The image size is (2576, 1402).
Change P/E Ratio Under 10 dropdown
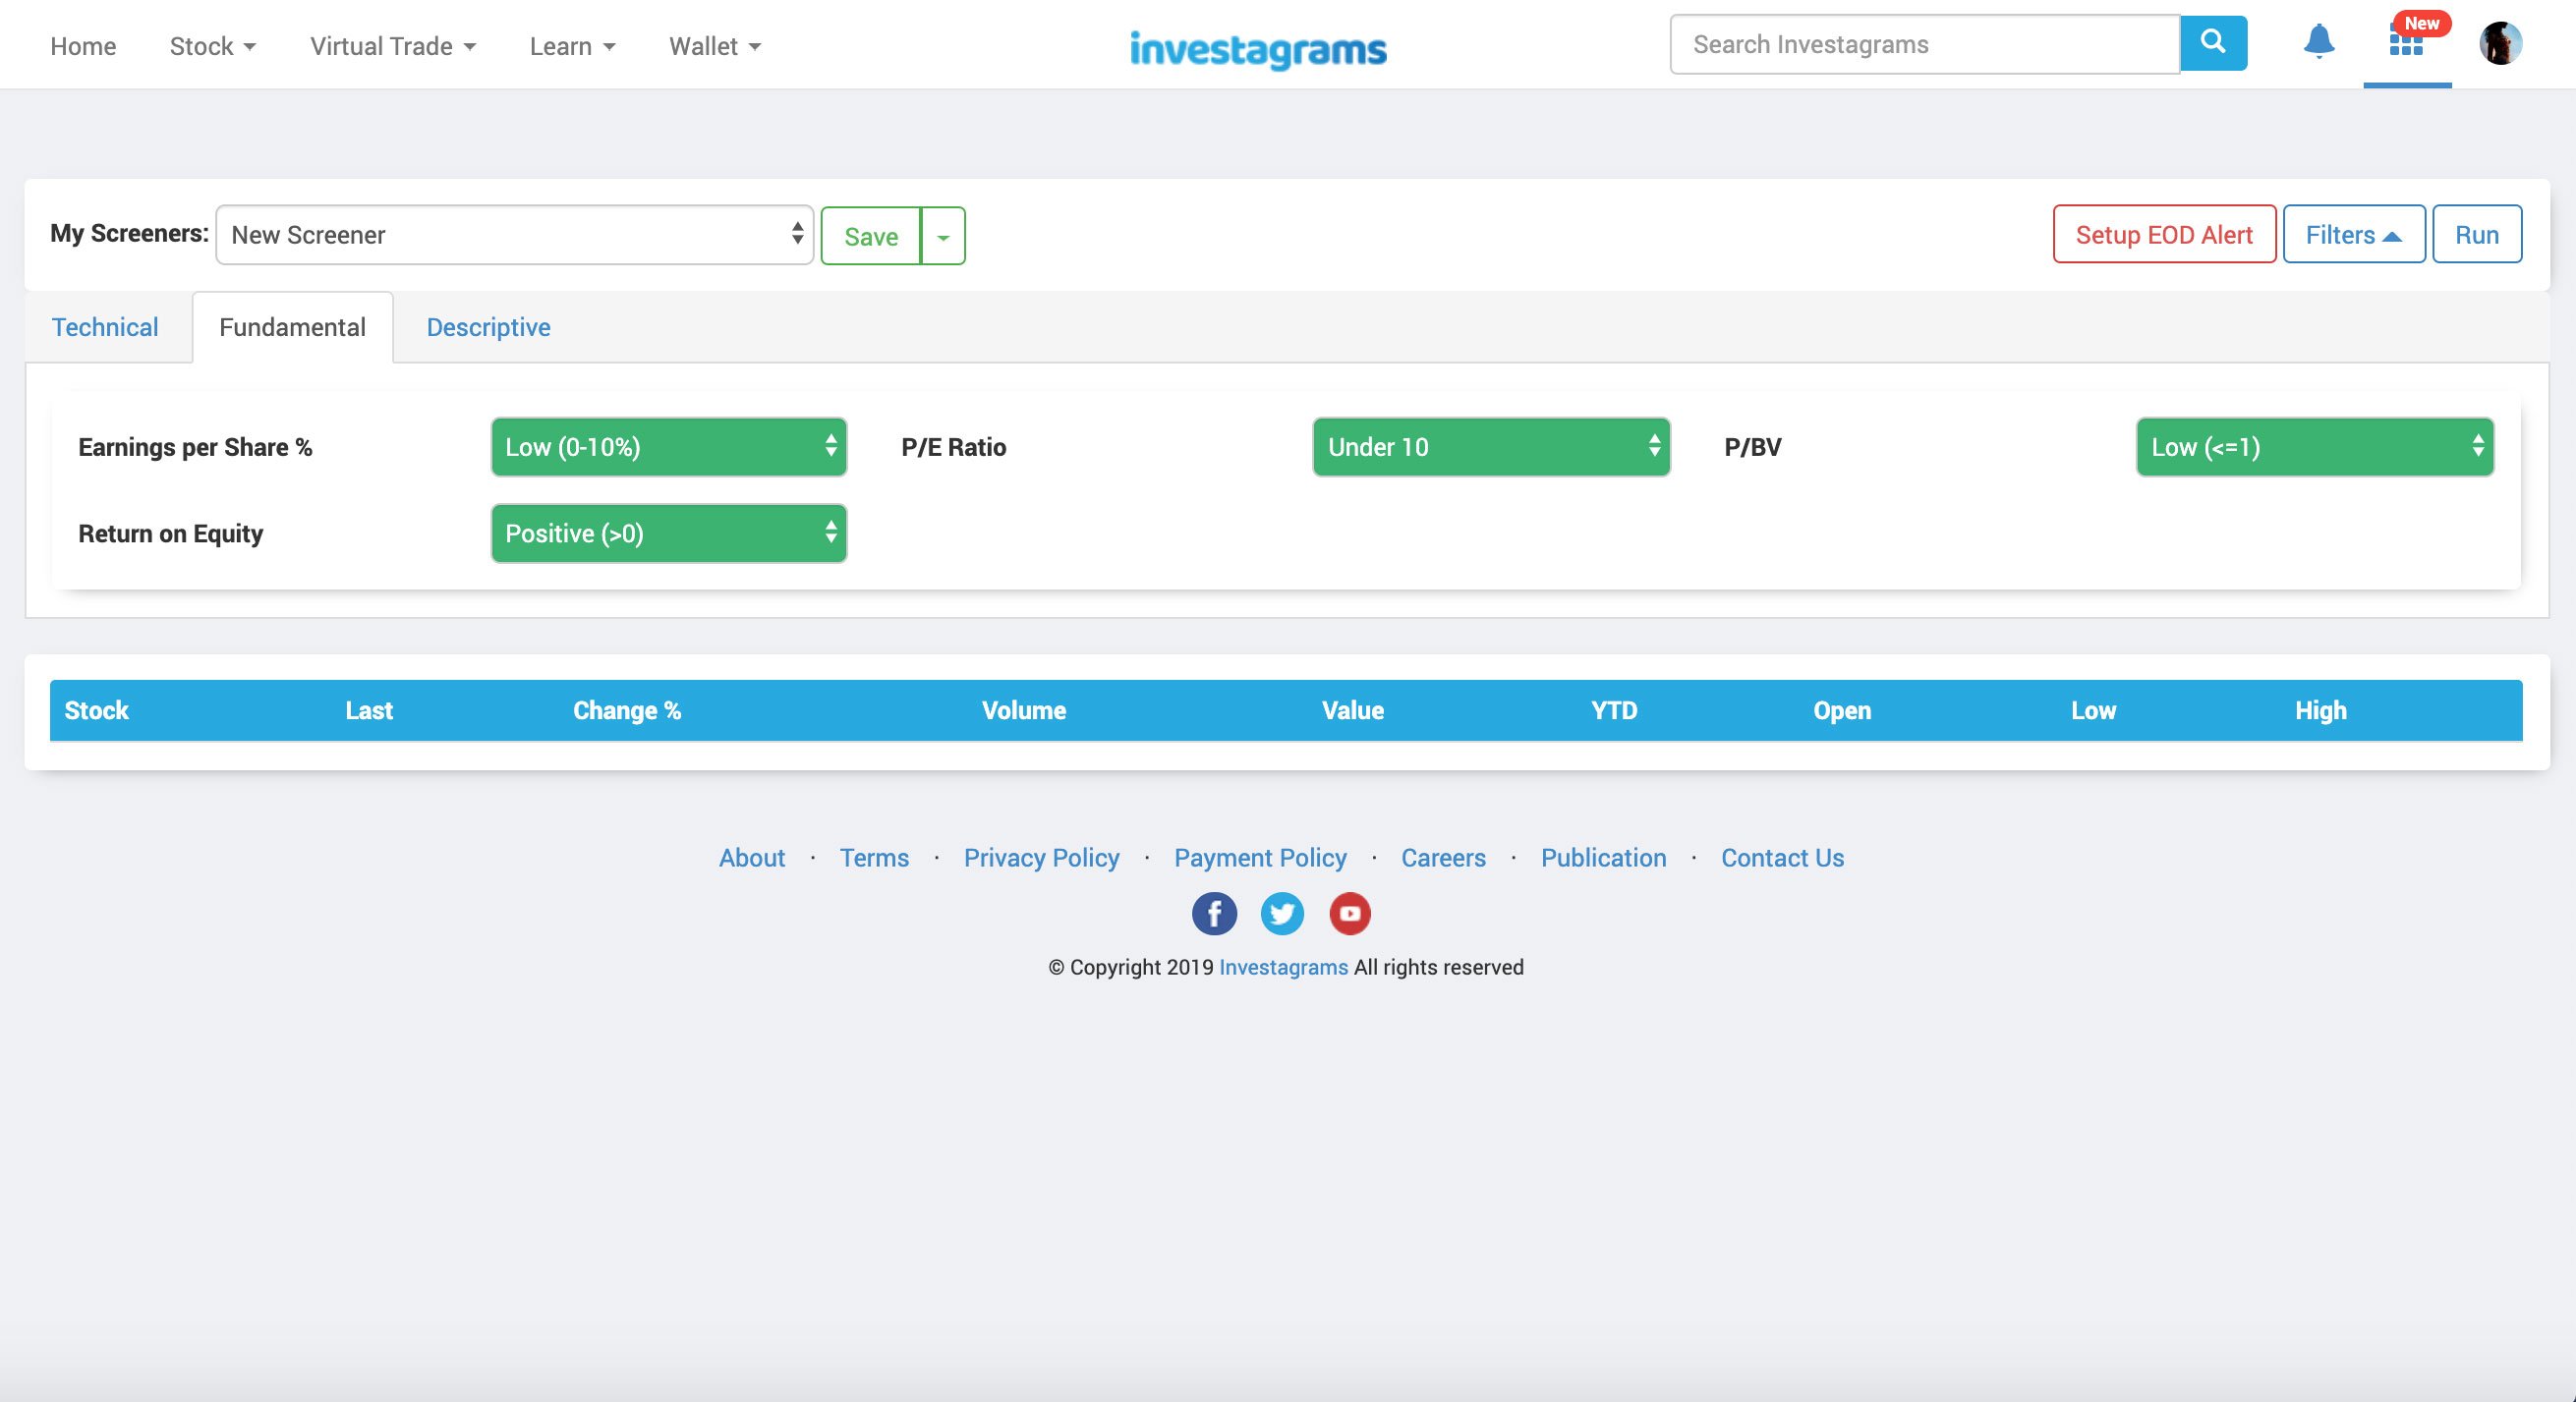coord(1491,447)
